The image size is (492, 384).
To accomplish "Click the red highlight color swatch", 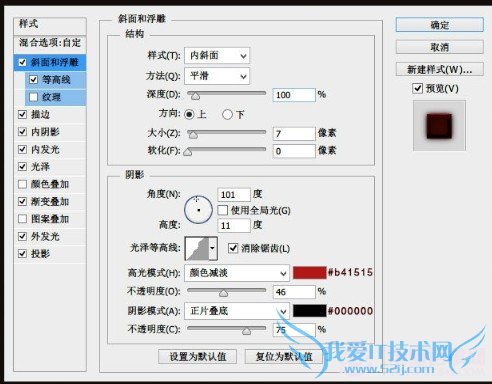I will (x=309, y=273).
